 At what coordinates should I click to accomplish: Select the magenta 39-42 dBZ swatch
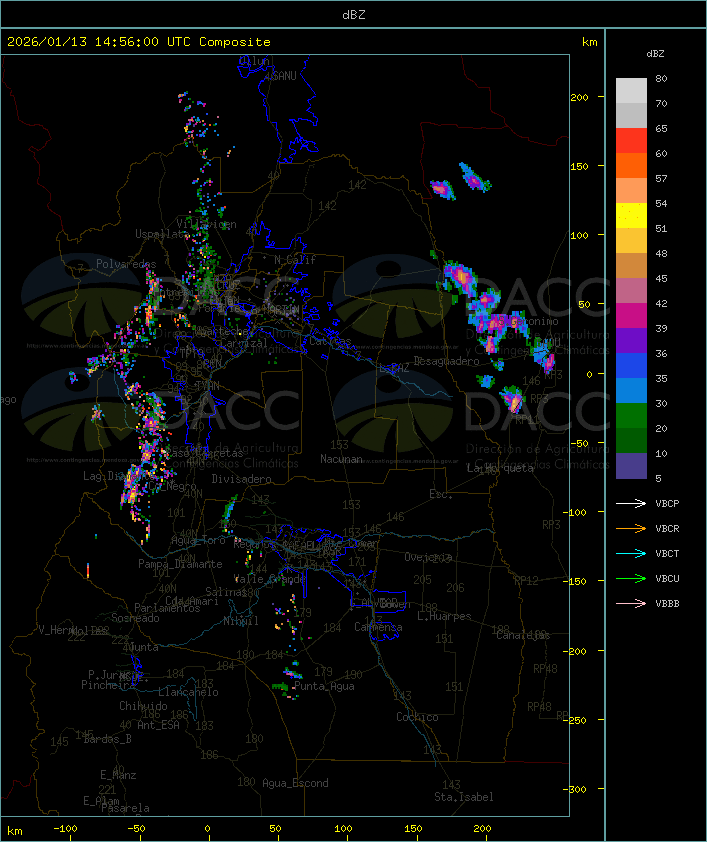631,315
